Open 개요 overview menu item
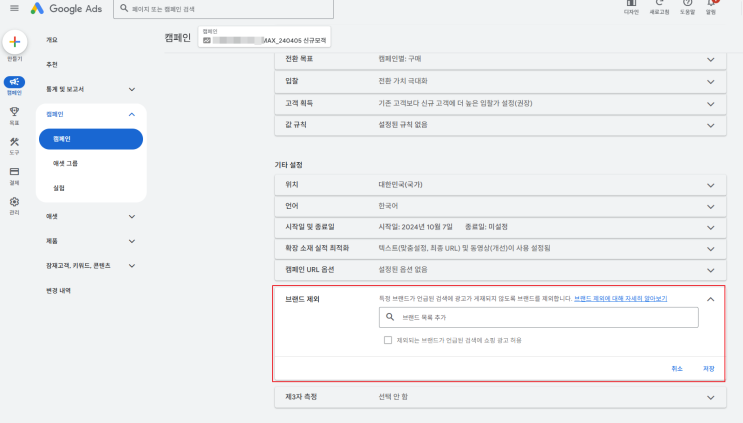Screen dimensions: 743x423 click(x=52, y=40)
